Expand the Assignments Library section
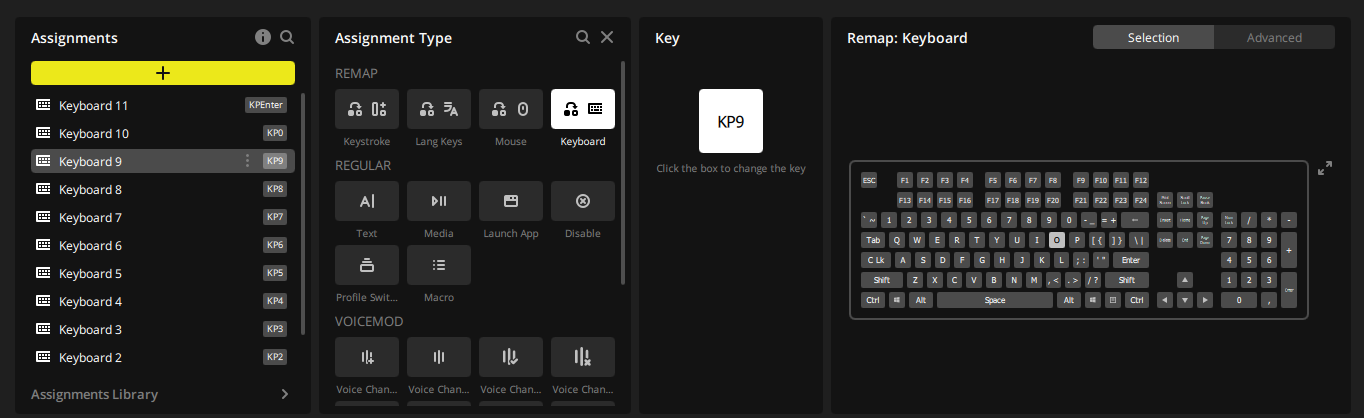Viewport: 1364px width, 418px height. [x=284, y=394]
